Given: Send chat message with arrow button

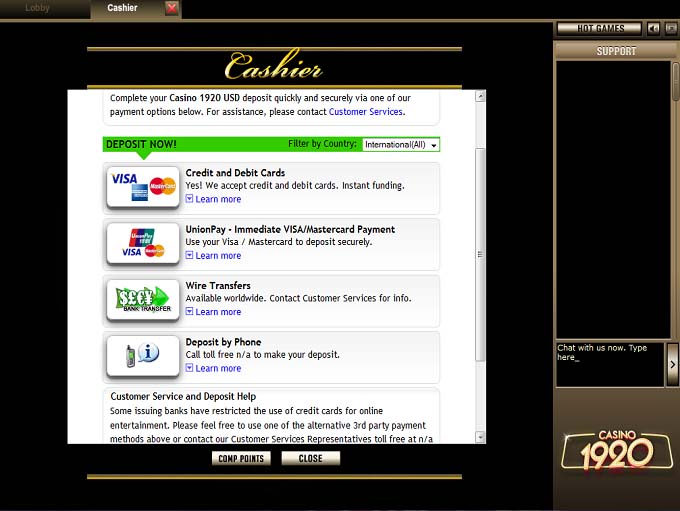Looking at the screenshot, I should (x=672, y=365).
